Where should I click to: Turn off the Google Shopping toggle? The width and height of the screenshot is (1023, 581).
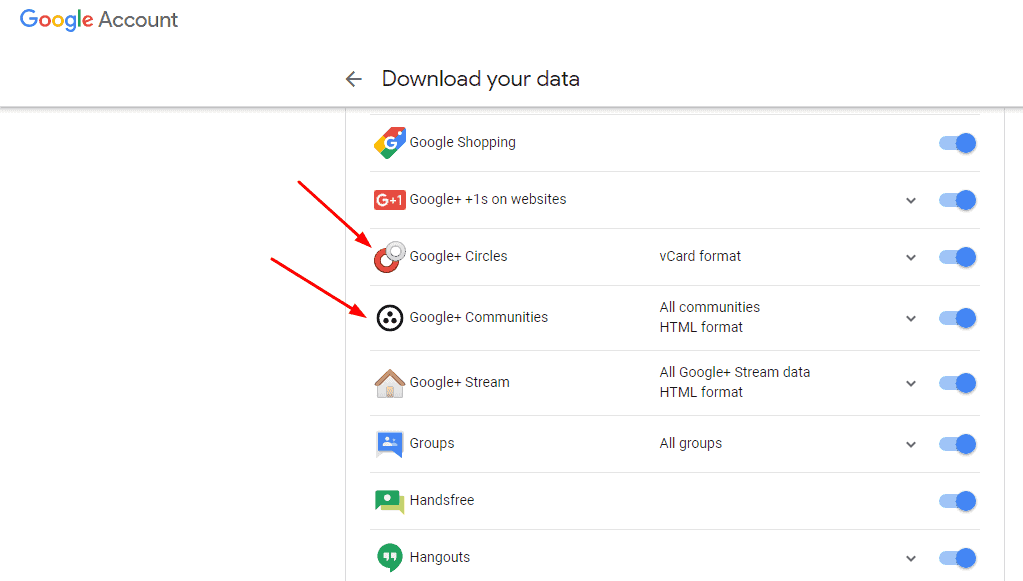957,143
